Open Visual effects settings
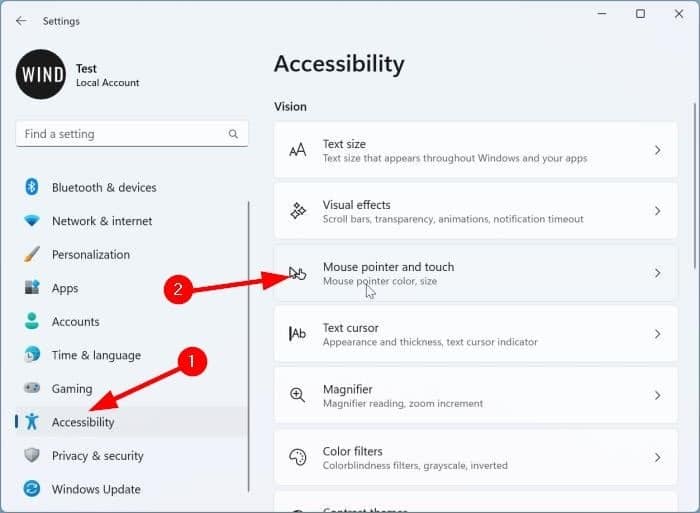The height and width of the screenshot is (513, 700). tap(476, 211)
